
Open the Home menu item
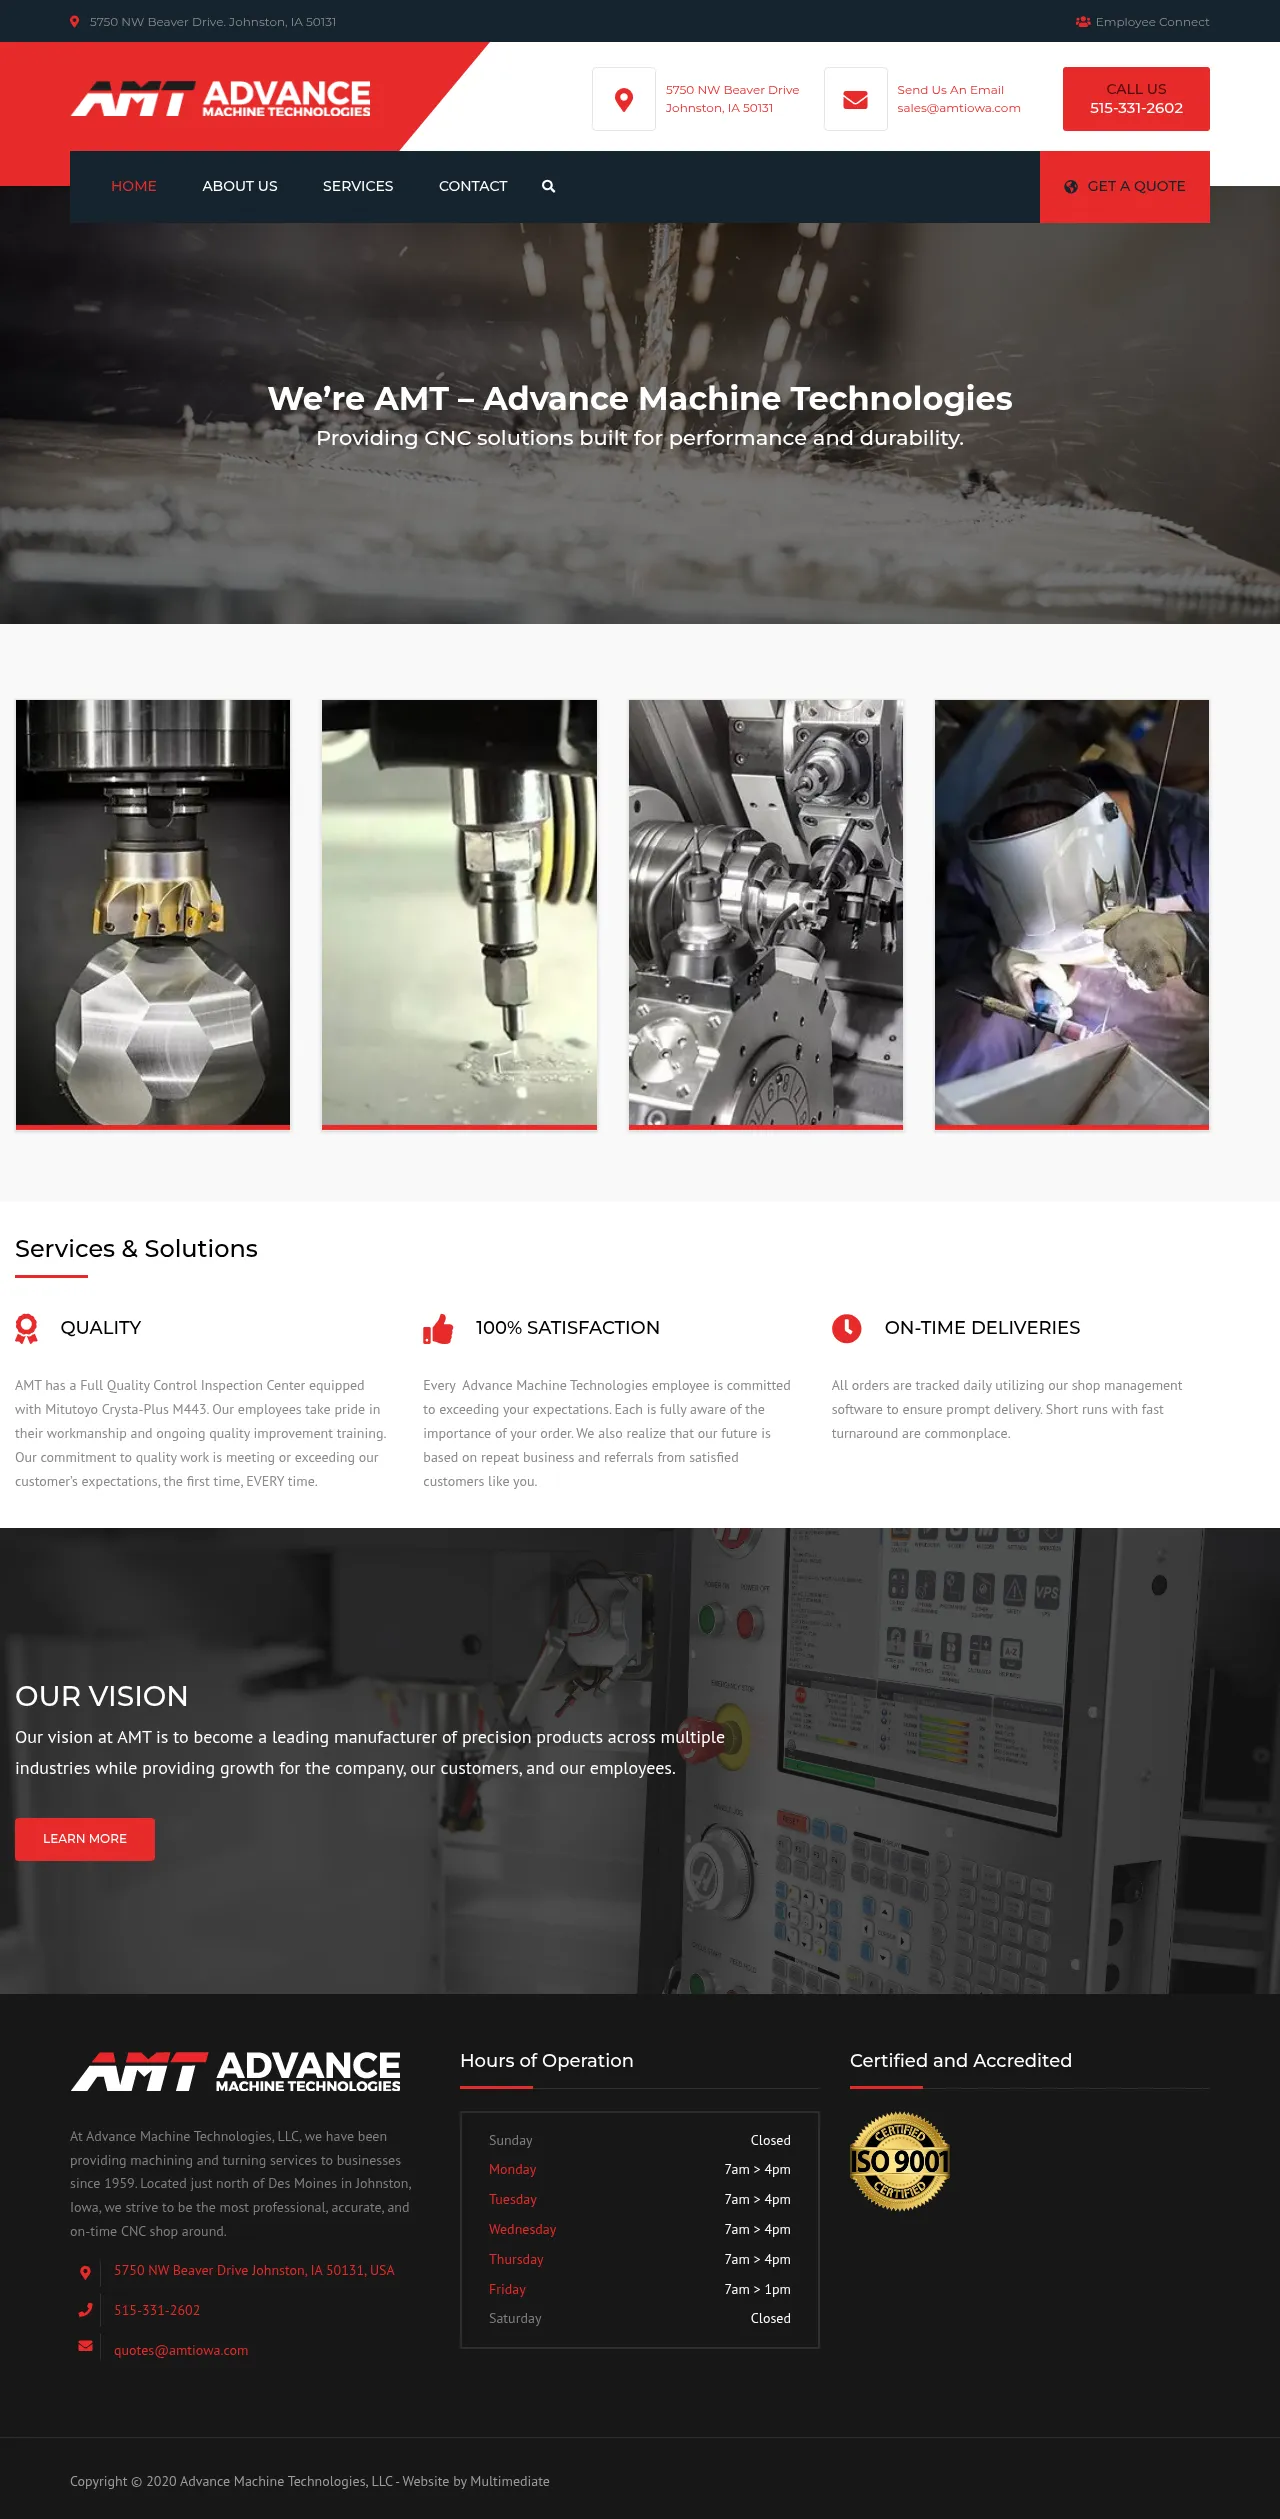click(133, 186)
